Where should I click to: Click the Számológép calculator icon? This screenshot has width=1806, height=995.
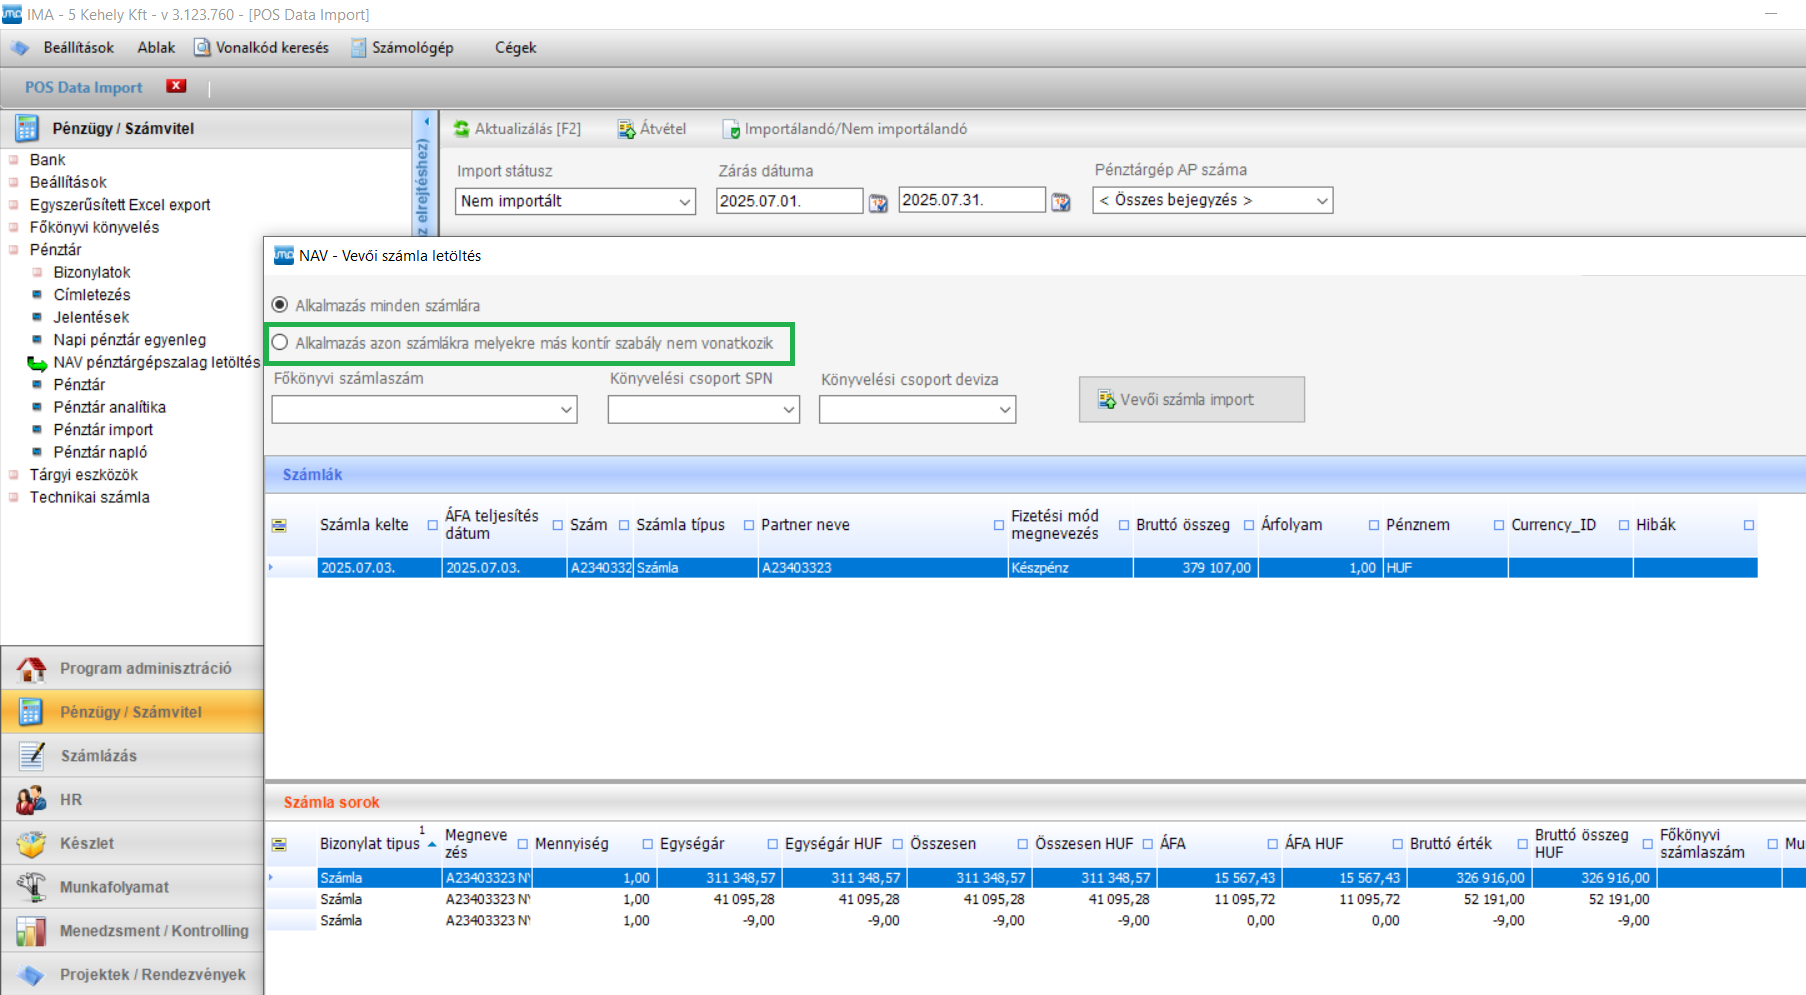click(359, 48)
